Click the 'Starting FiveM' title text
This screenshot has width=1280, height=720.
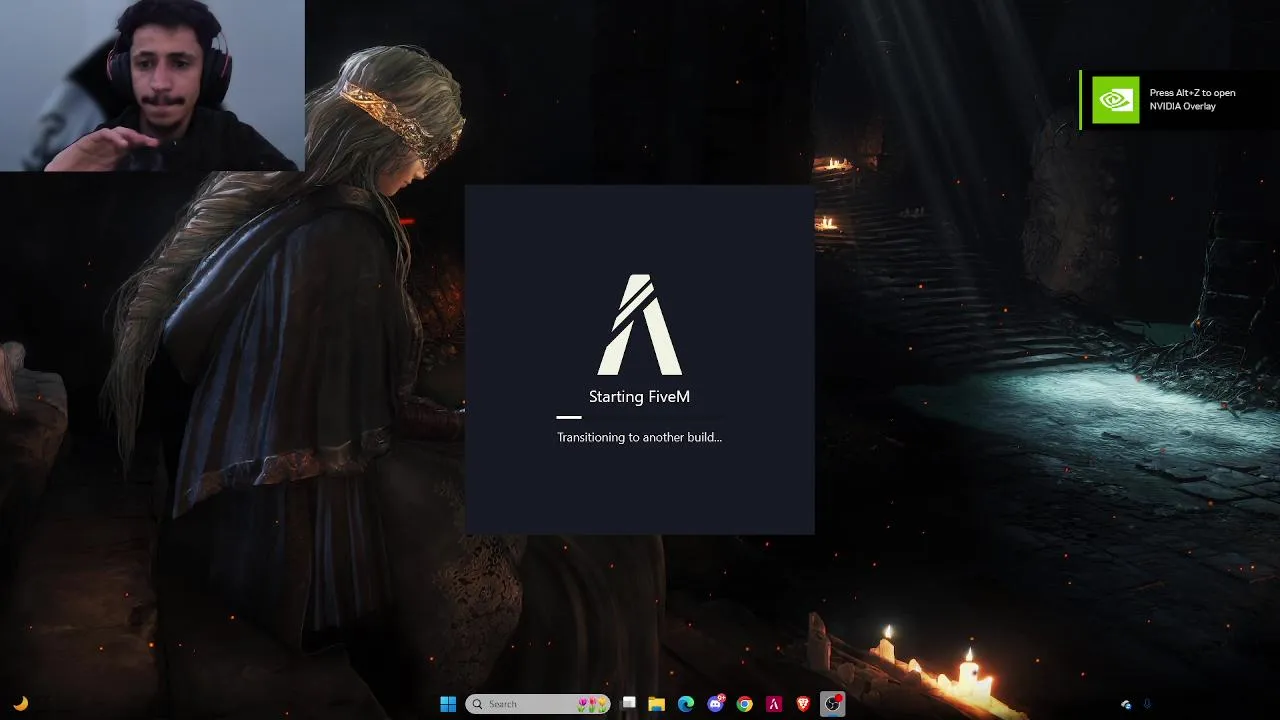[x=639, y=397]
